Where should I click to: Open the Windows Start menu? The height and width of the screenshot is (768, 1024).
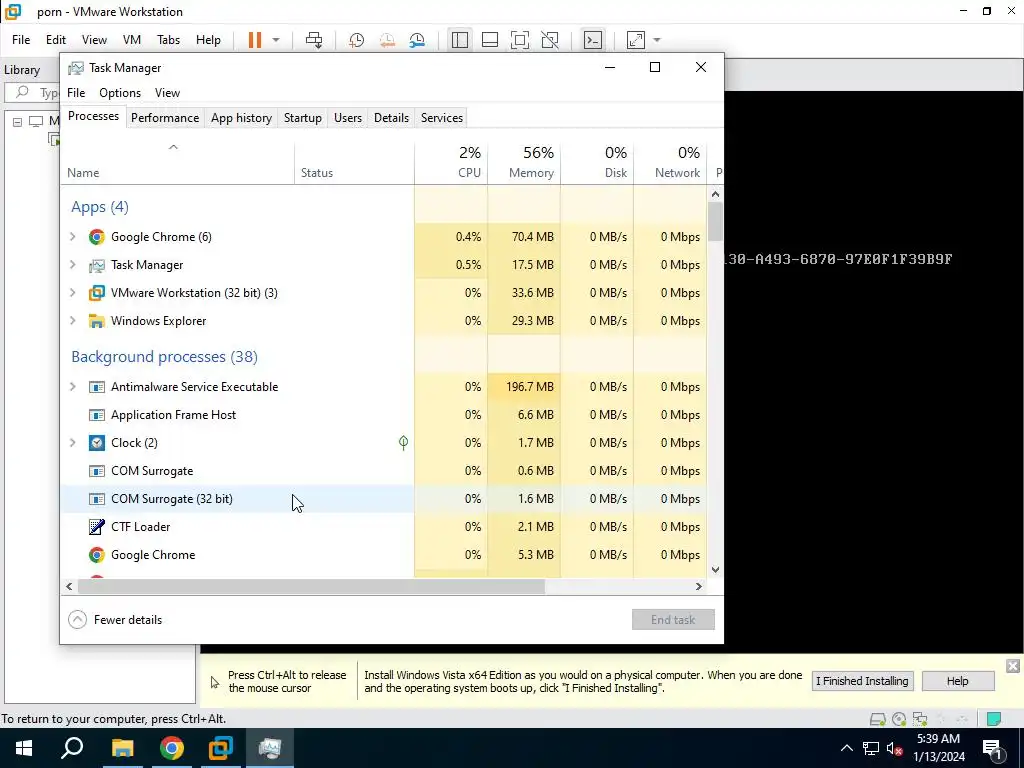click(24, 748)
